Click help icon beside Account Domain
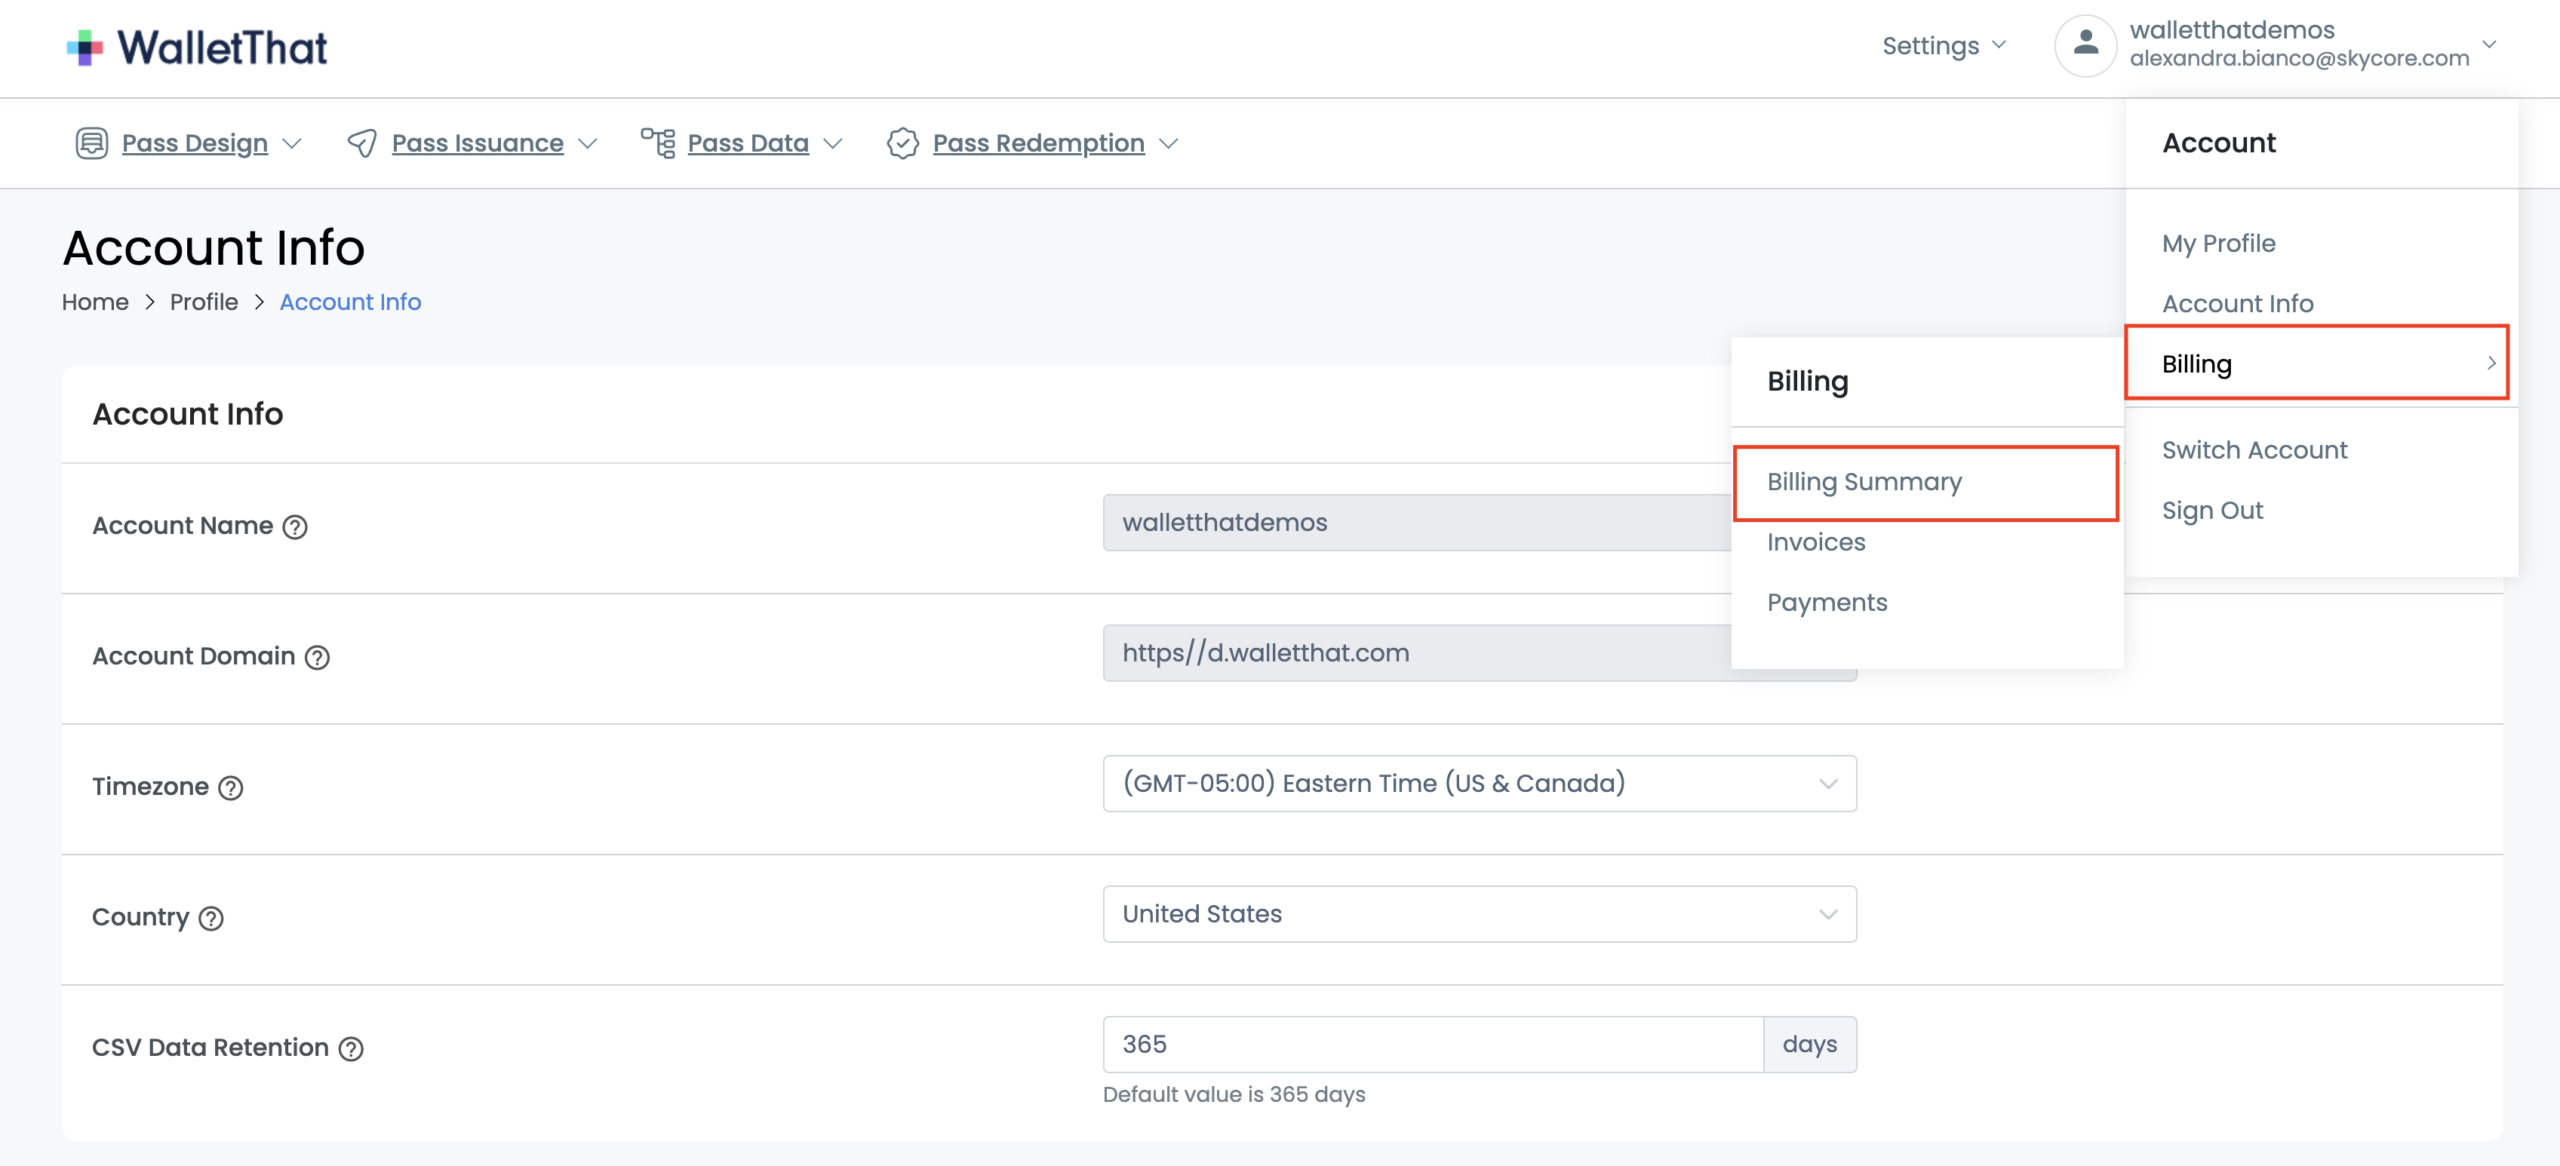 (317, 657)
